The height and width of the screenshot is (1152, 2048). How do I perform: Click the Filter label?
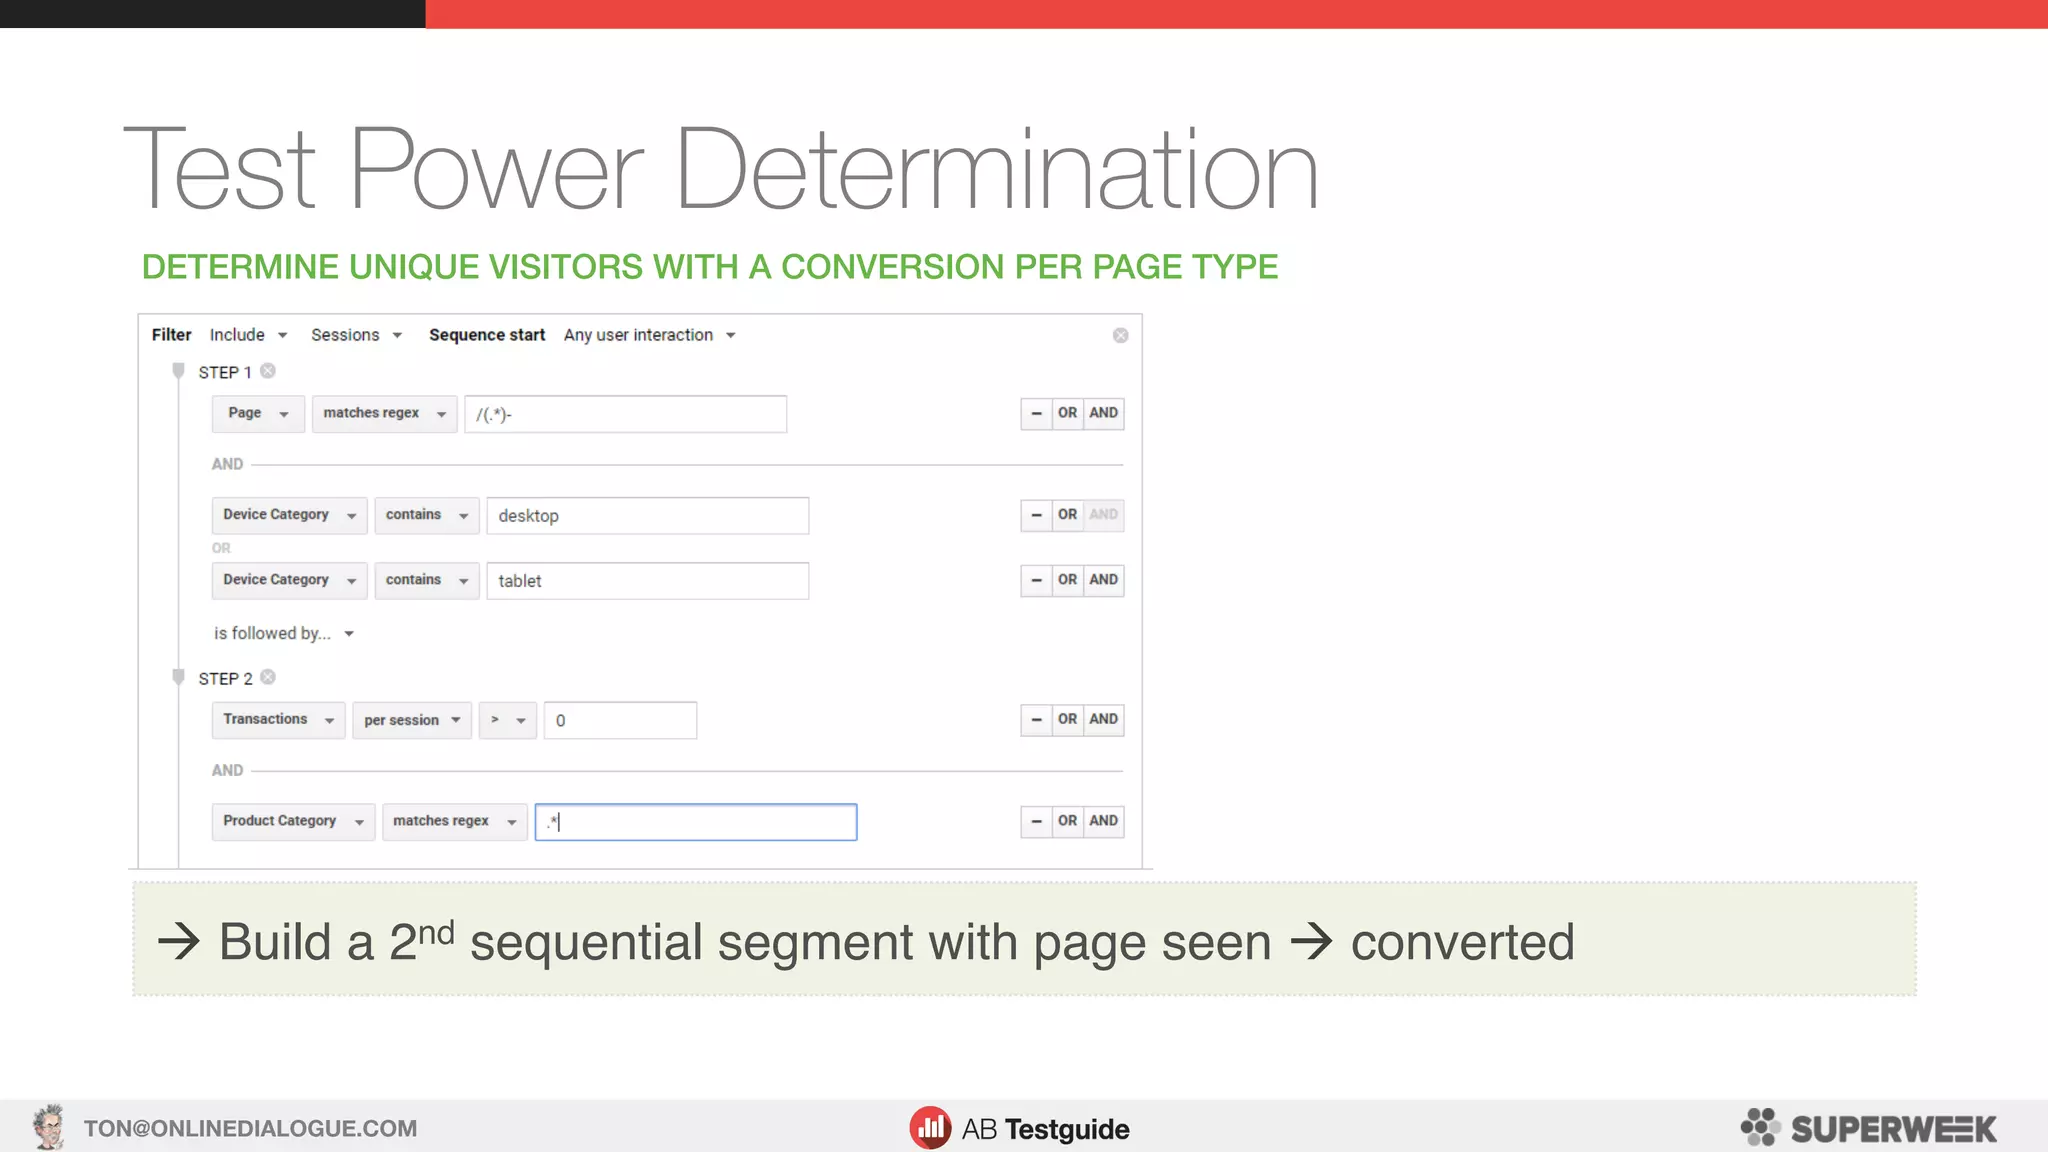coord(171,335)
